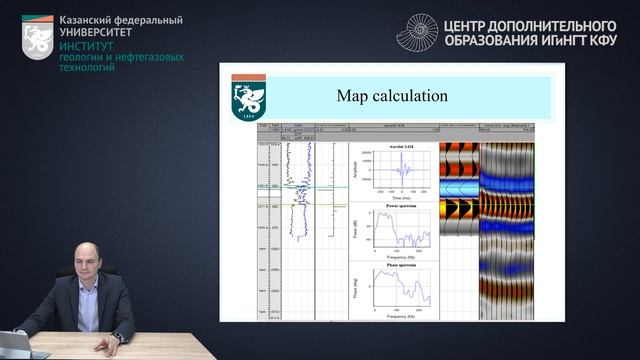Click the dragon emblem on the slide header

click(x=249, y=98)
